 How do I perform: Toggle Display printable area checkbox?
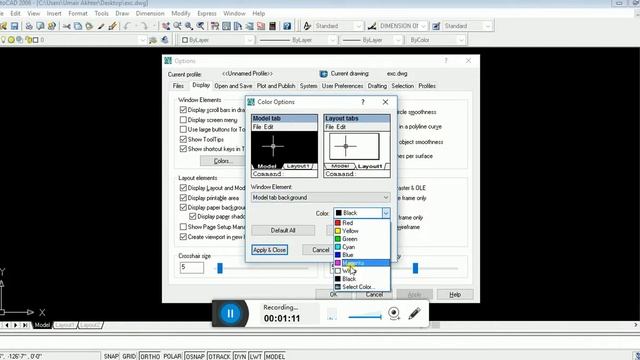[x=183, y=198]
